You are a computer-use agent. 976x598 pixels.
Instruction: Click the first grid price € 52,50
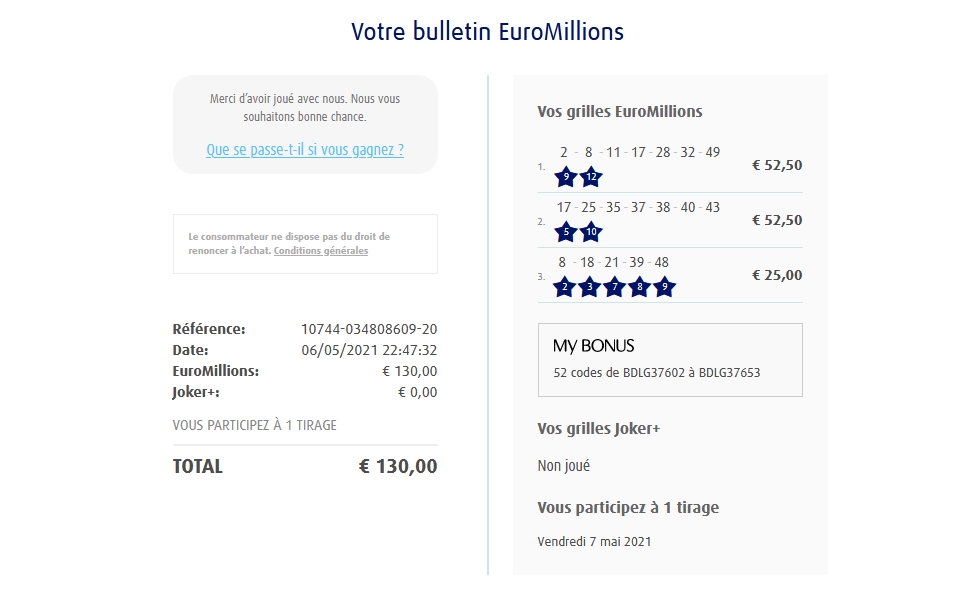777,165
